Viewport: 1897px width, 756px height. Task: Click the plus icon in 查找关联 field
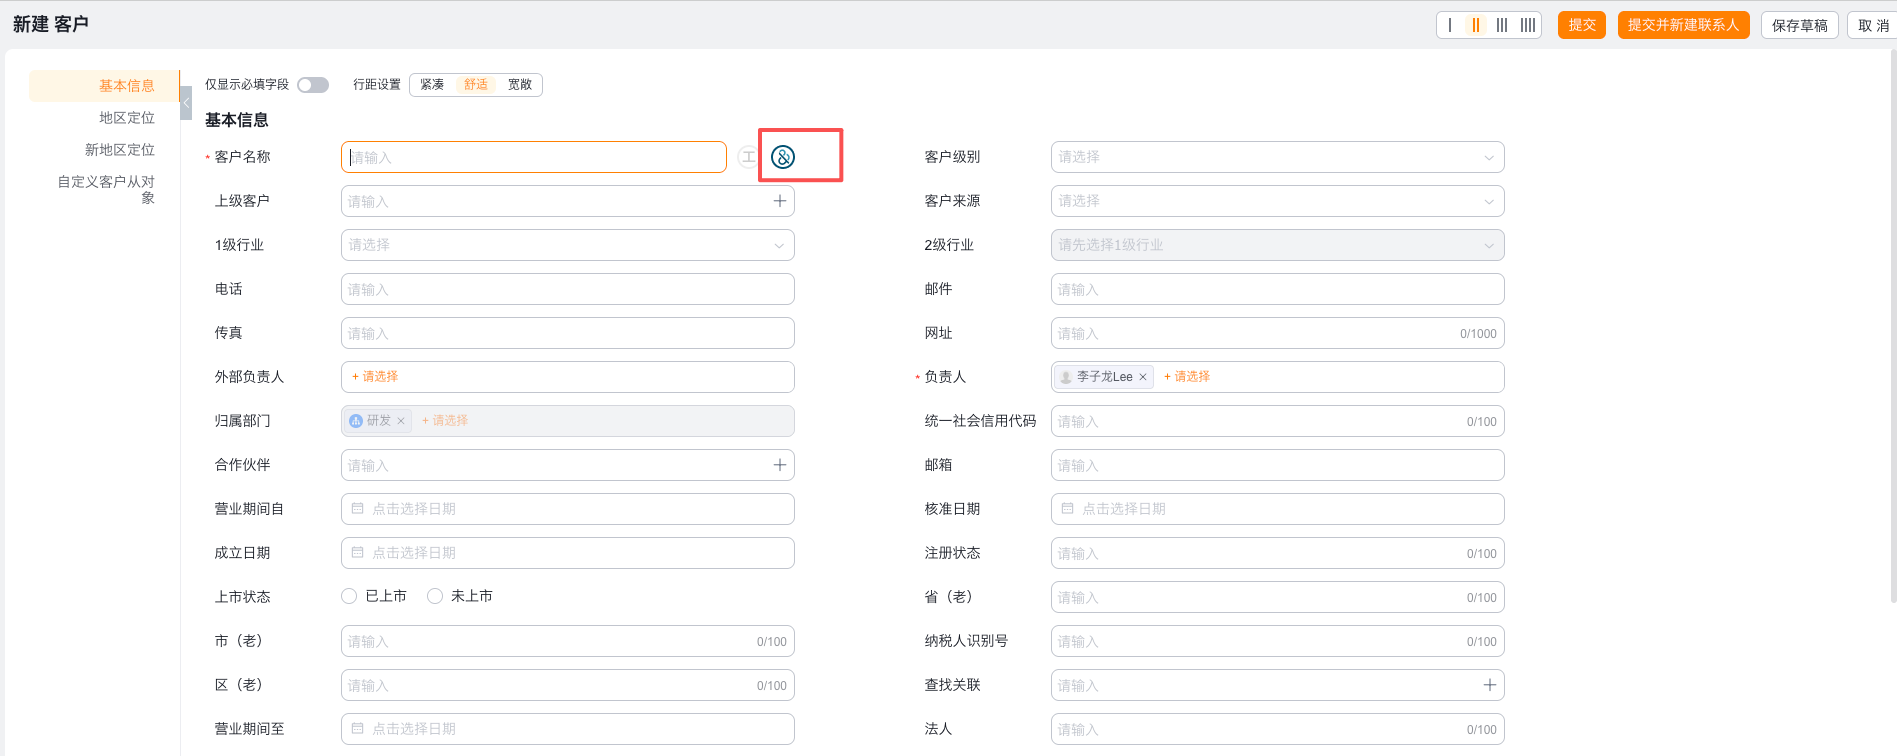pos(1490,685)
